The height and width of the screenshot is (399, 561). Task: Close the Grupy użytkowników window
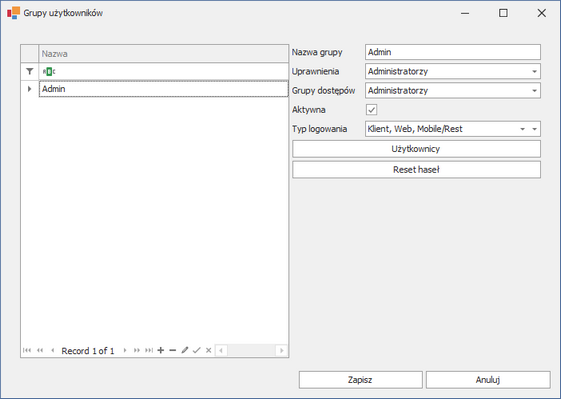click(542, 13)
